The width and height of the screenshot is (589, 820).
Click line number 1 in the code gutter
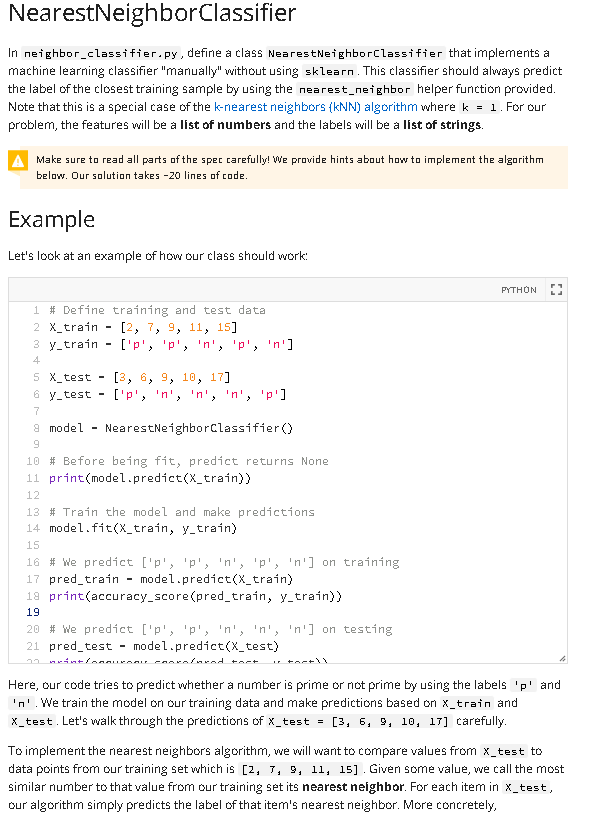(36, 310)
